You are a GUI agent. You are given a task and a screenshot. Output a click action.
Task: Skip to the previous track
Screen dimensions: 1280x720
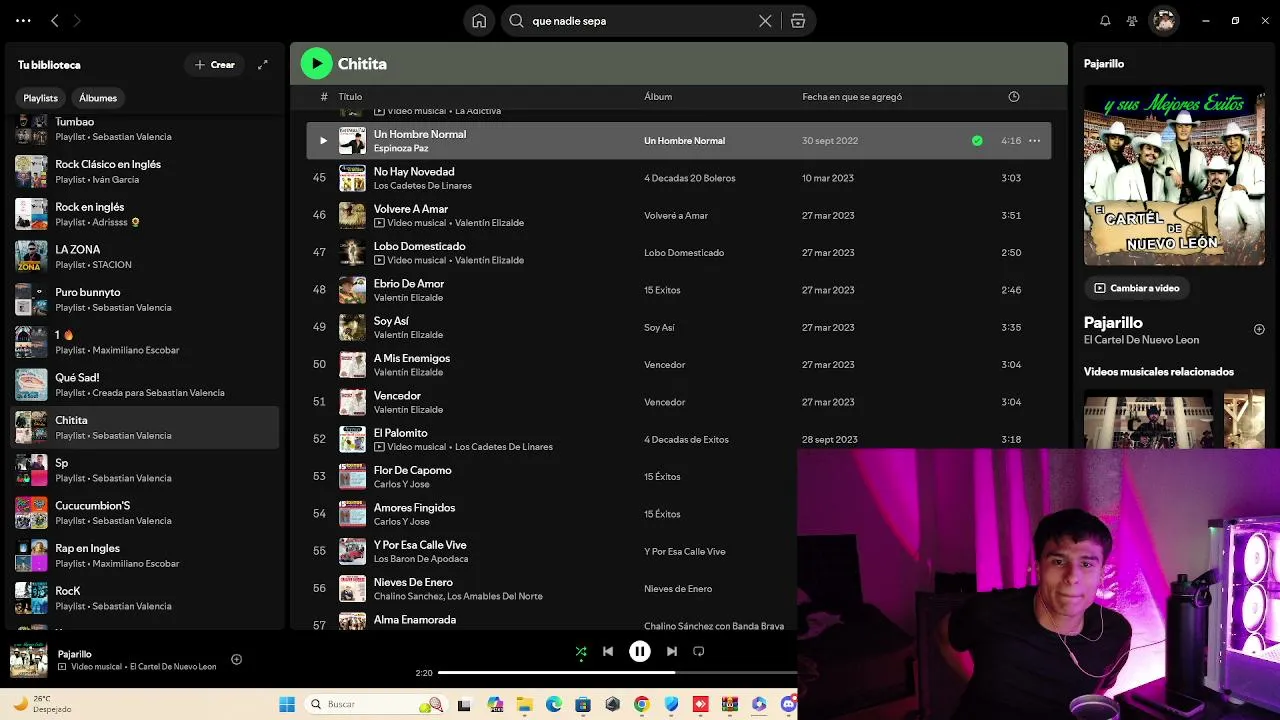pos(608,652)
